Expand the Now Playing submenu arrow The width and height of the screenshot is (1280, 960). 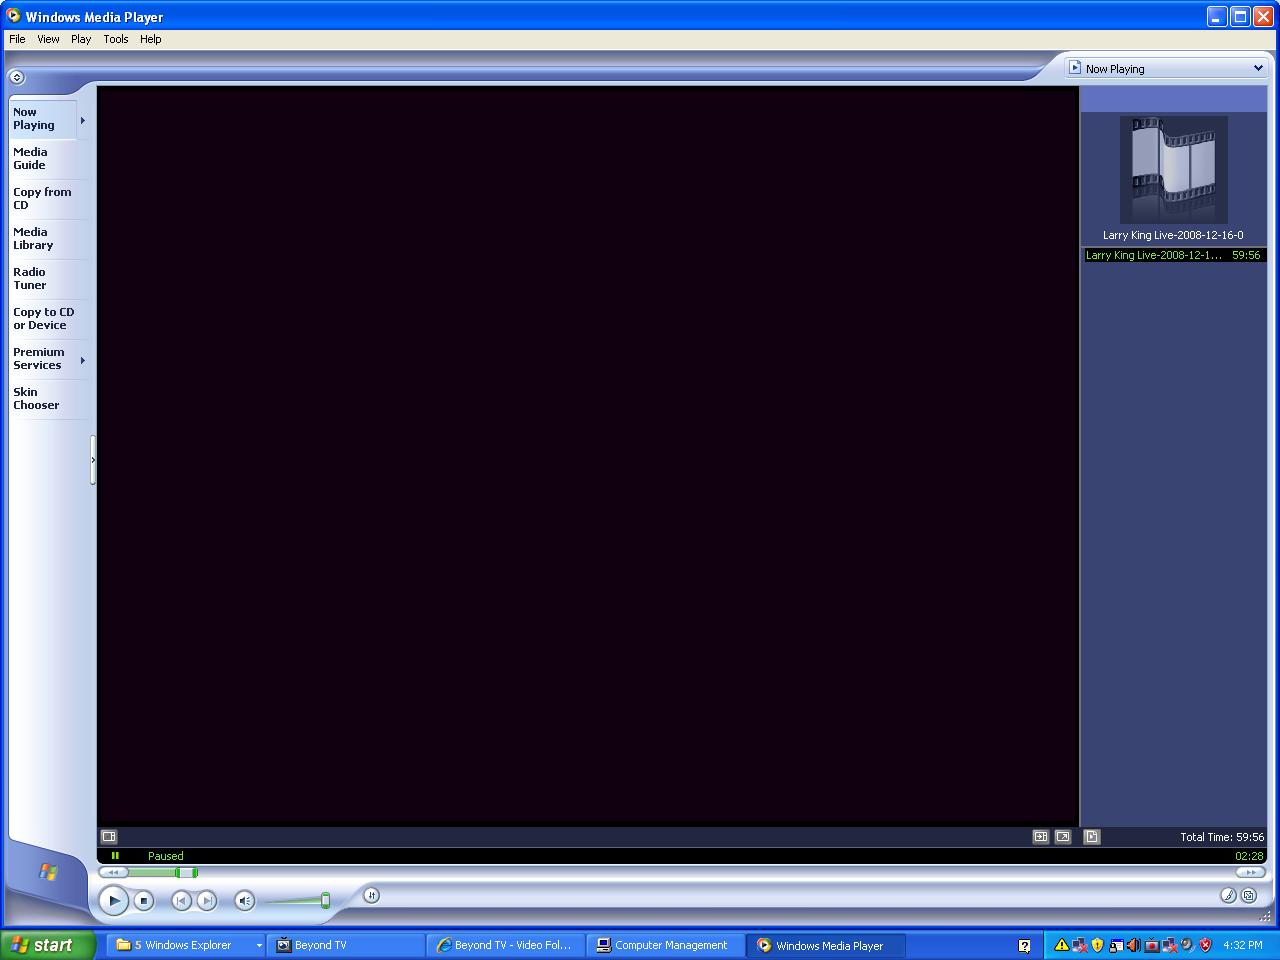(x=82, y=120)
